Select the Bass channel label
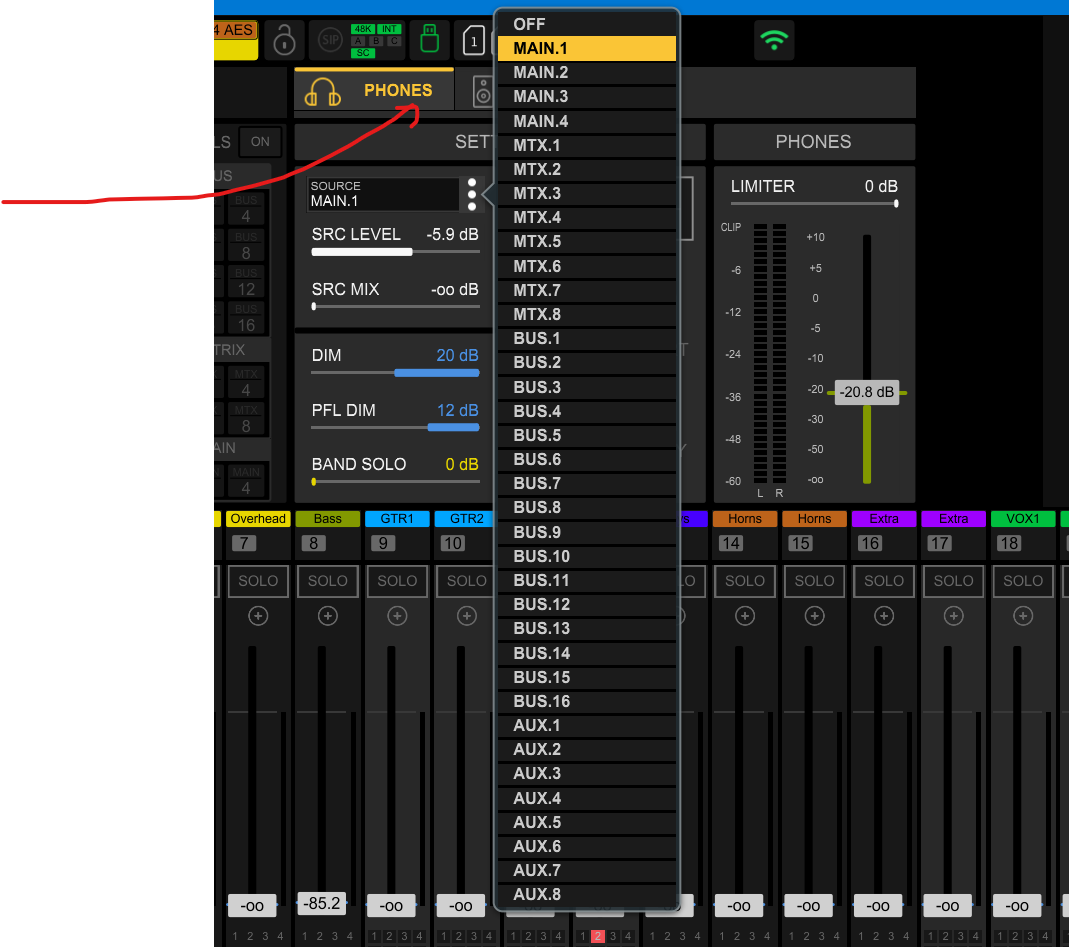 click(x=327, y=519)
